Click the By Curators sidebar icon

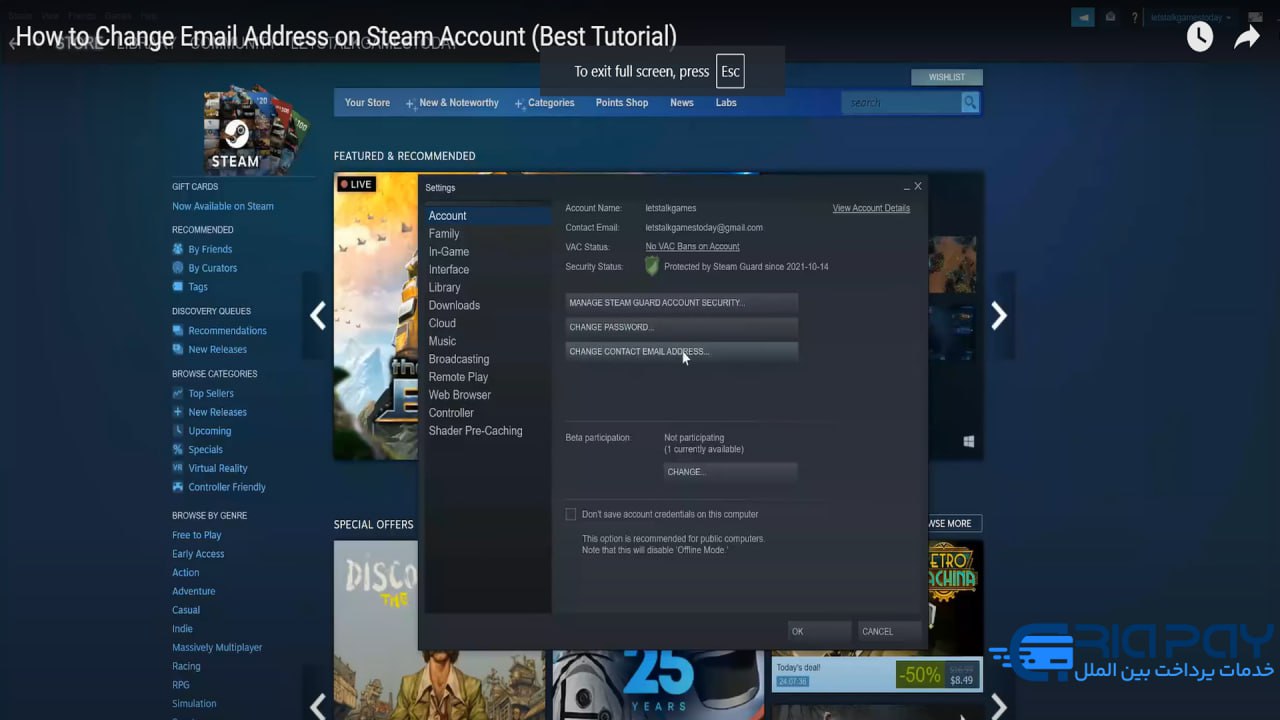coord(178,268)
